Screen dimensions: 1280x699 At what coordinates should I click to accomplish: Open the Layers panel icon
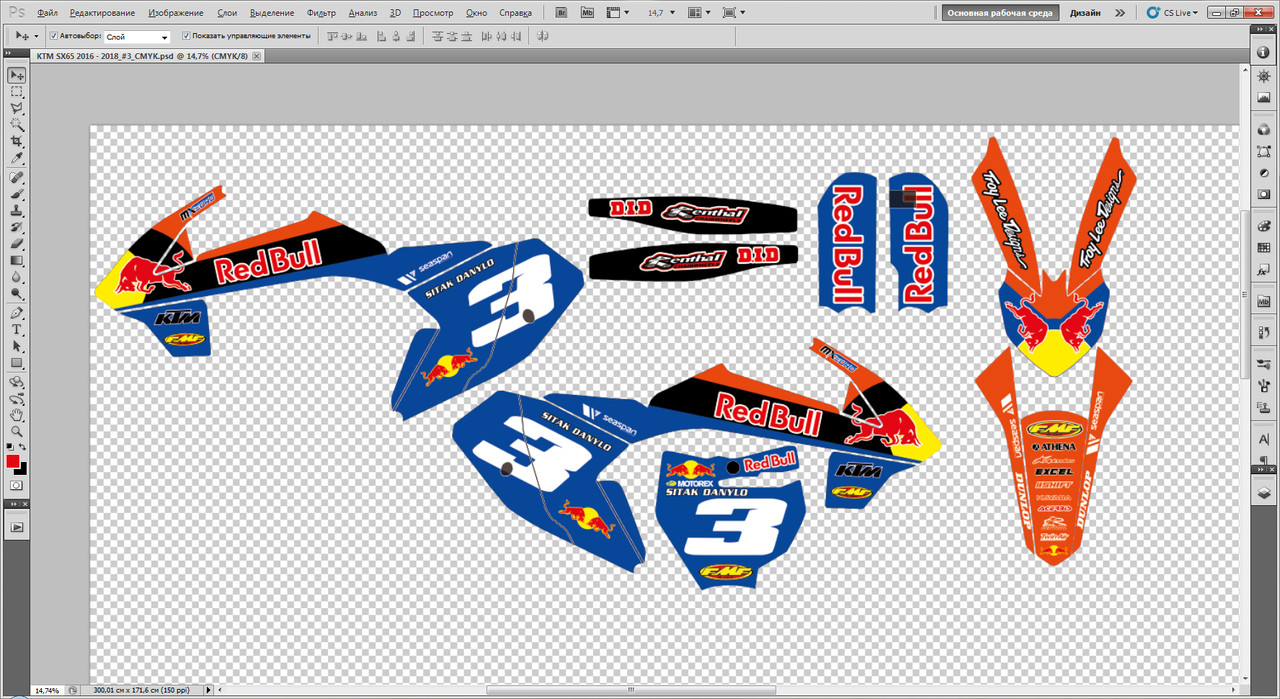tap(1262, 493)
